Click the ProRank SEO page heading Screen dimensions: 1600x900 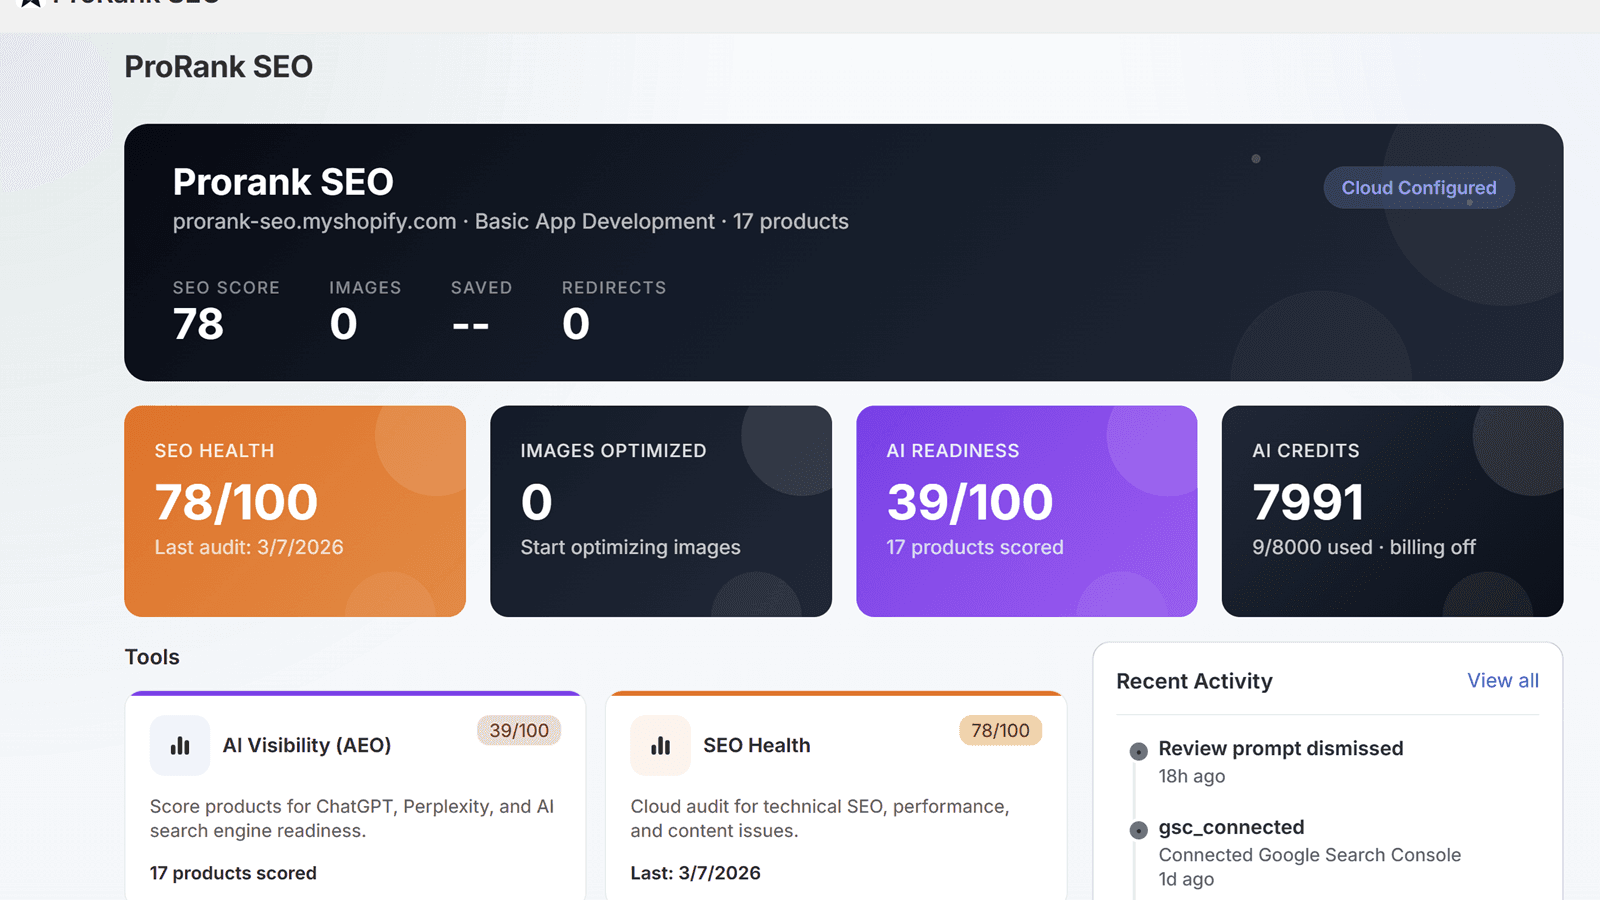pyautogui.click(x=219, y=67)
